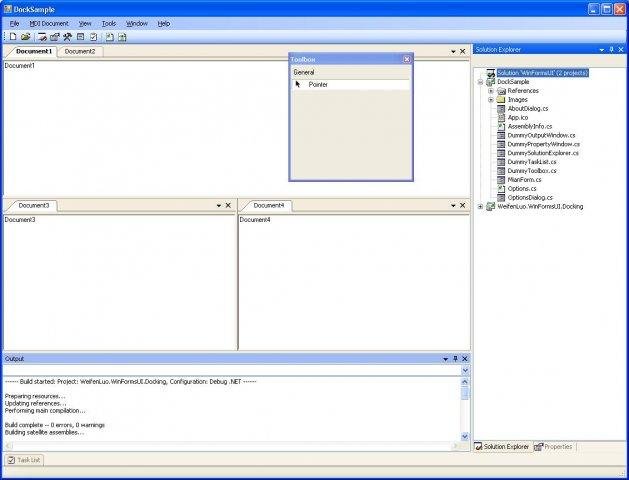Click the General group in Toolbox

(351, 72)
